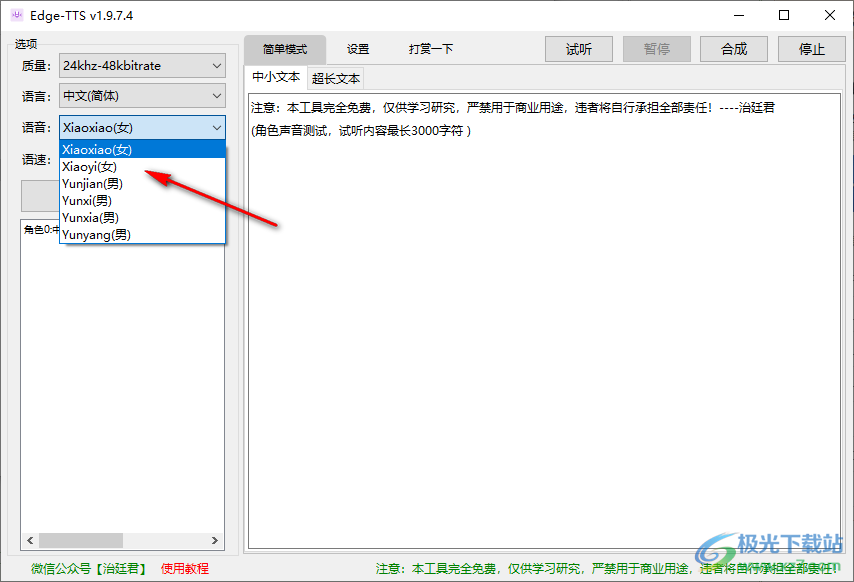This screenshot has height=582, width=854.
Task: Open the 语言 language dropdown
Action: coord(142,96)
